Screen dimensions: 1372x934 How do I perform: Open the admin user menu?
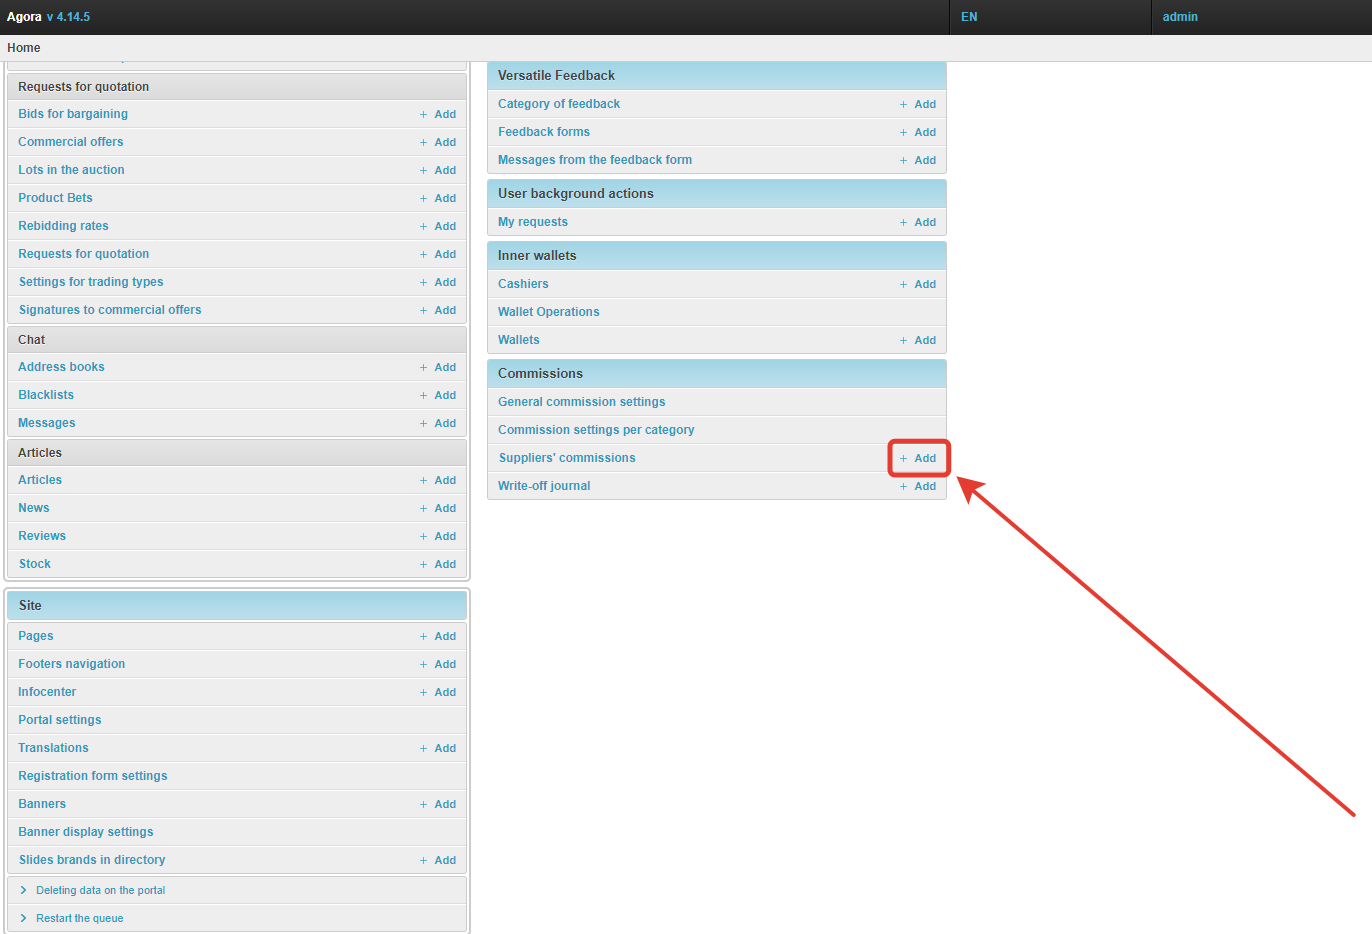click(x=1180, y=17)
